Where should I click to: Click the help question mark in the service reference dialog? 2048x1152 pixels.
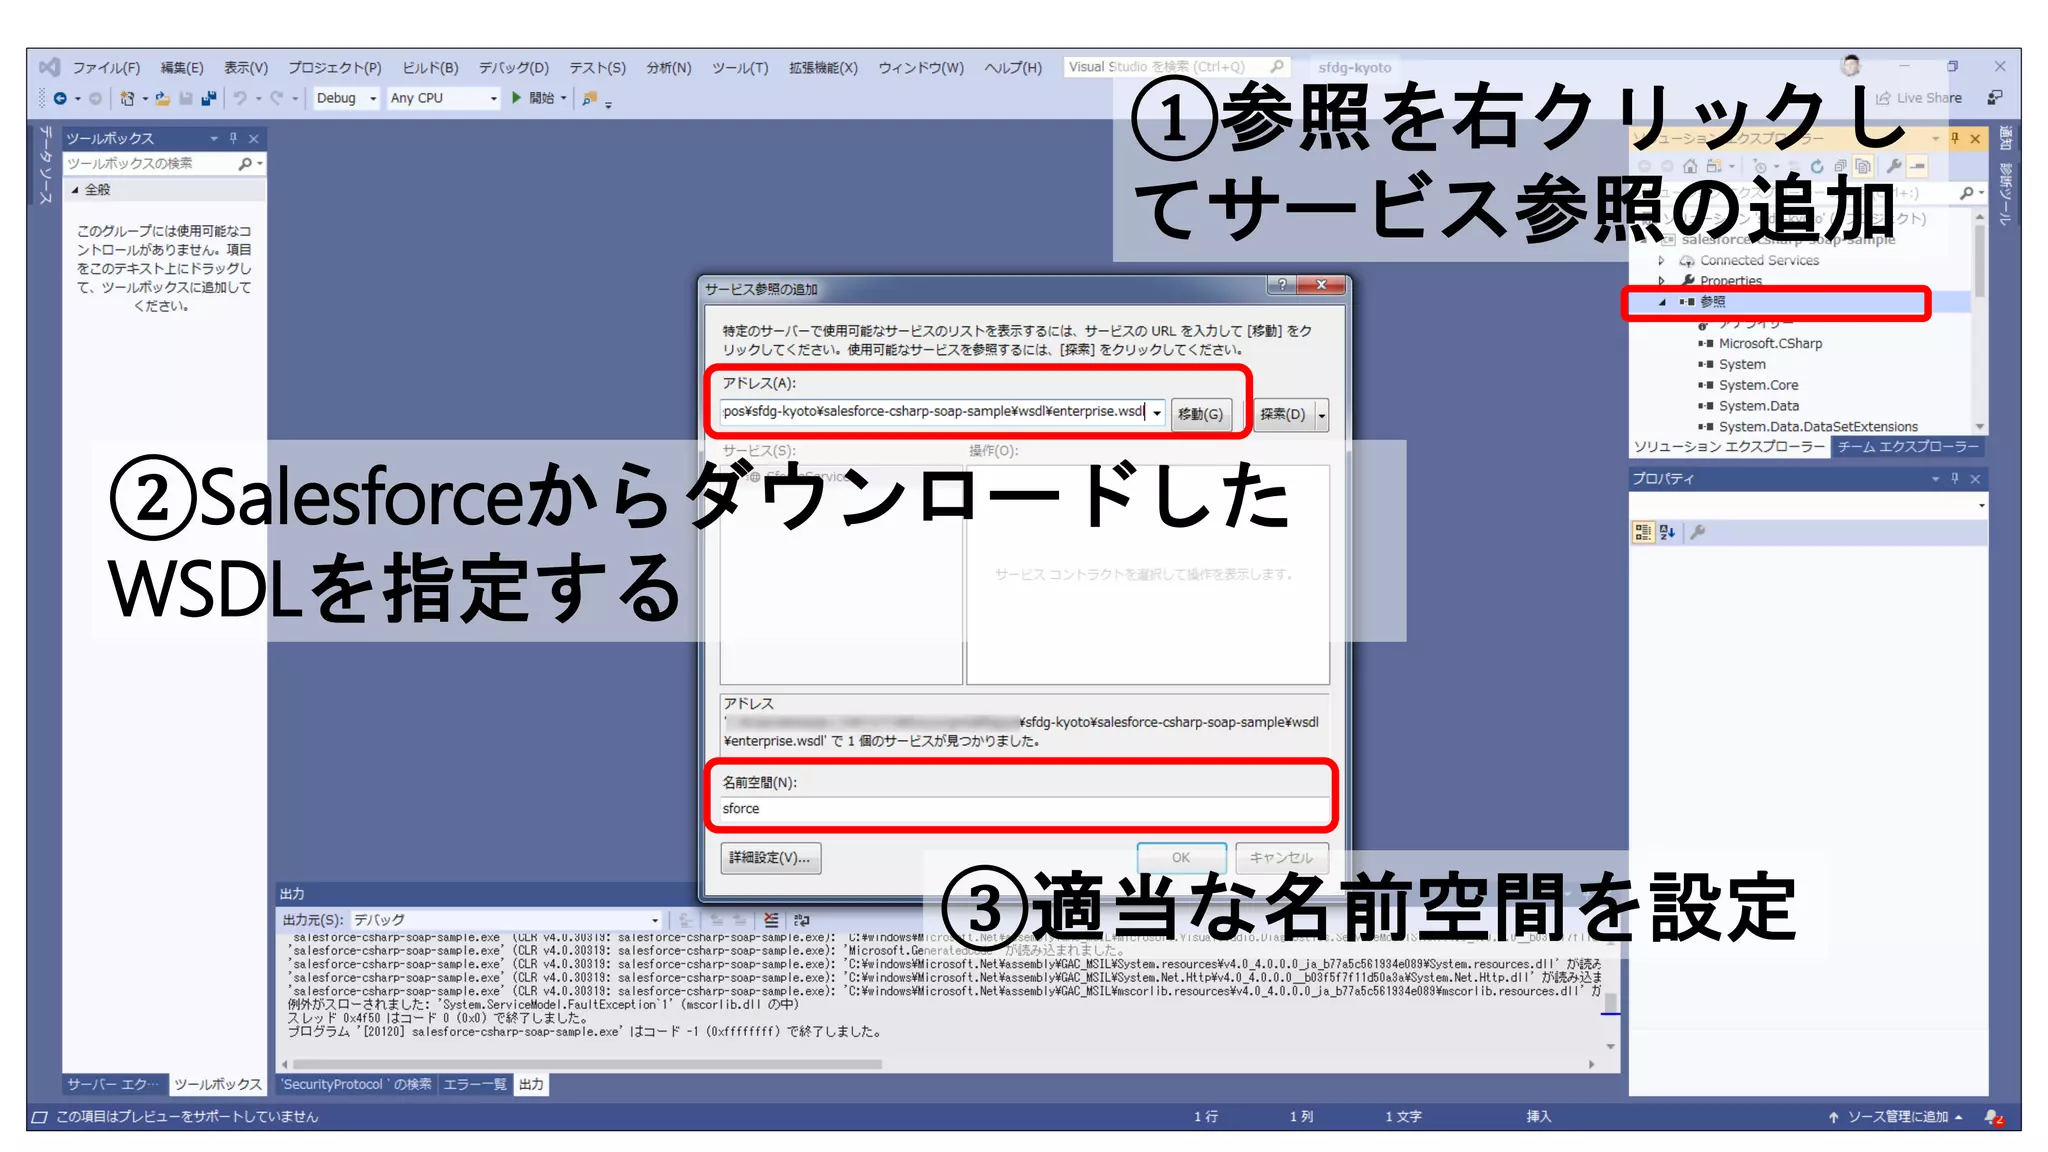point(1281,285)
